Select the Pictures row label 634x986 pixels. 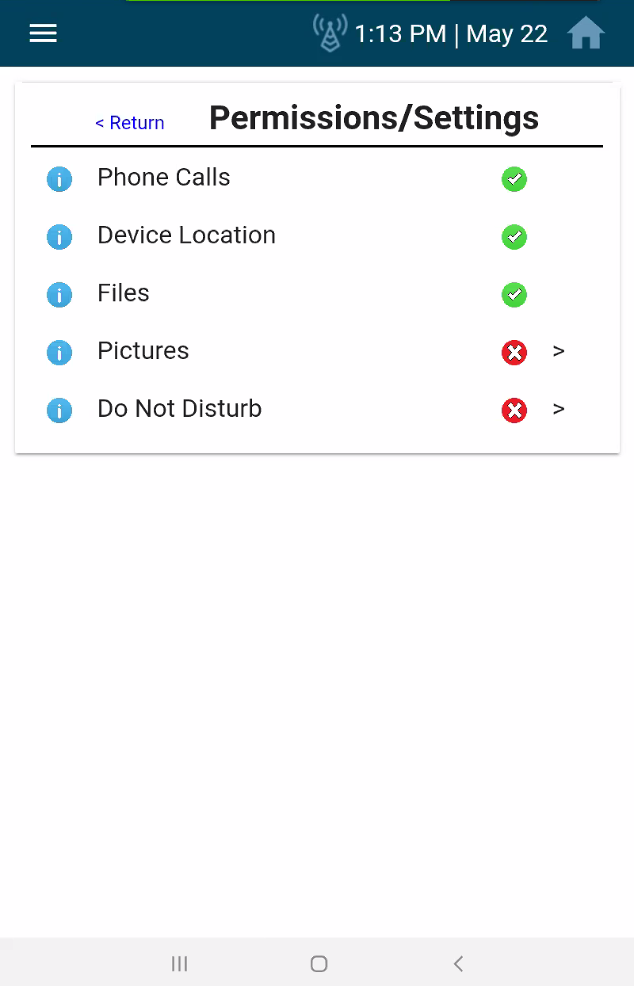(x=143, y=351)
